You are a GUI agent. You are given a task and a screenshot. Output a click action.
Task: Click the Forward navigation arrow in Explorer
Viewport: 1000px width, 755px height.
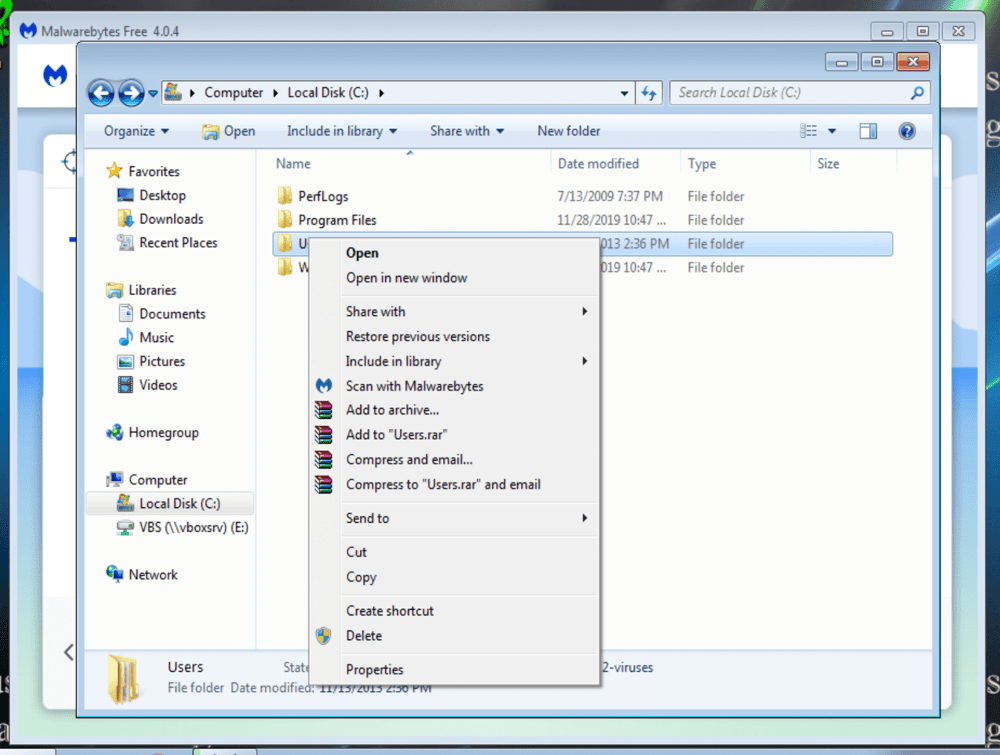[x=131, y=93]
